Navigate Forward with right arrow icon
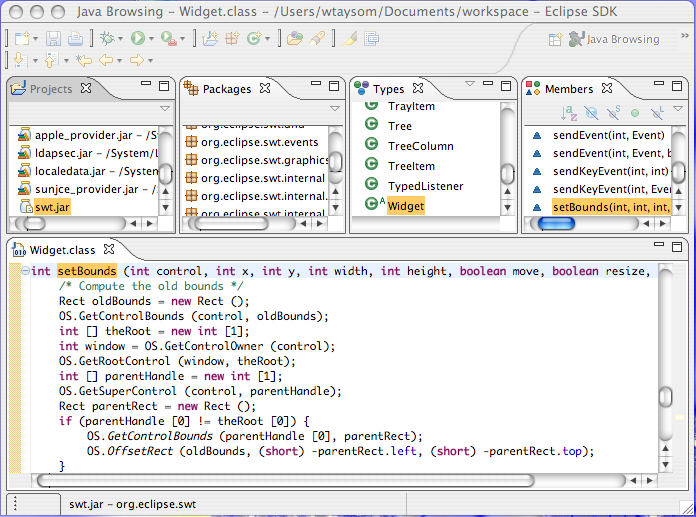This screenshot has width=696, height=517. [137, 60]
